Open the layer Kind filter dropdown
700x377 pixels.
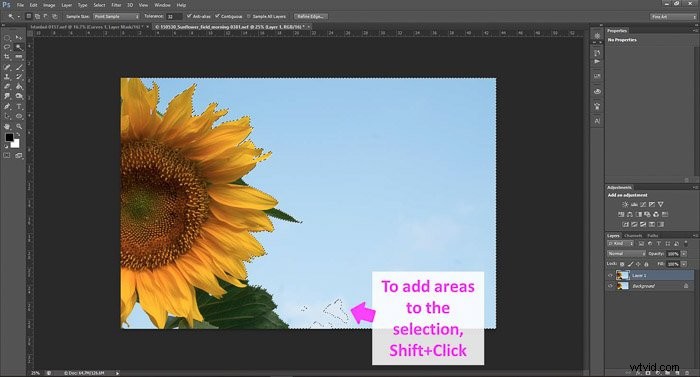[x=621, y=243]
